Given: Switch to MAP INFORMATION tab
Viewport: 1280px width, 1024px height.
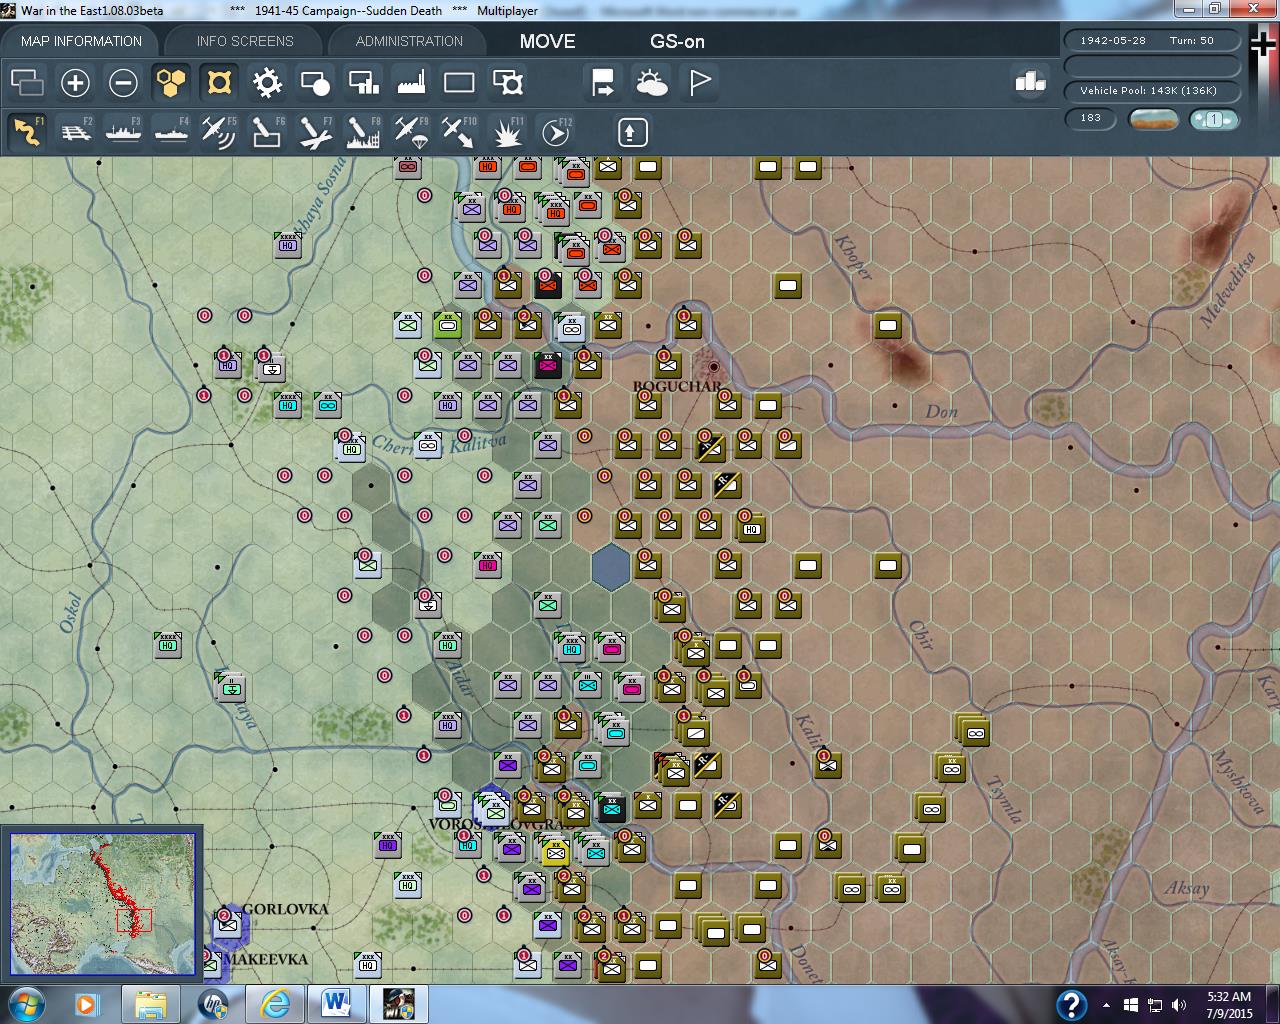Looking at the screenshot, I should tap(81, 41).
